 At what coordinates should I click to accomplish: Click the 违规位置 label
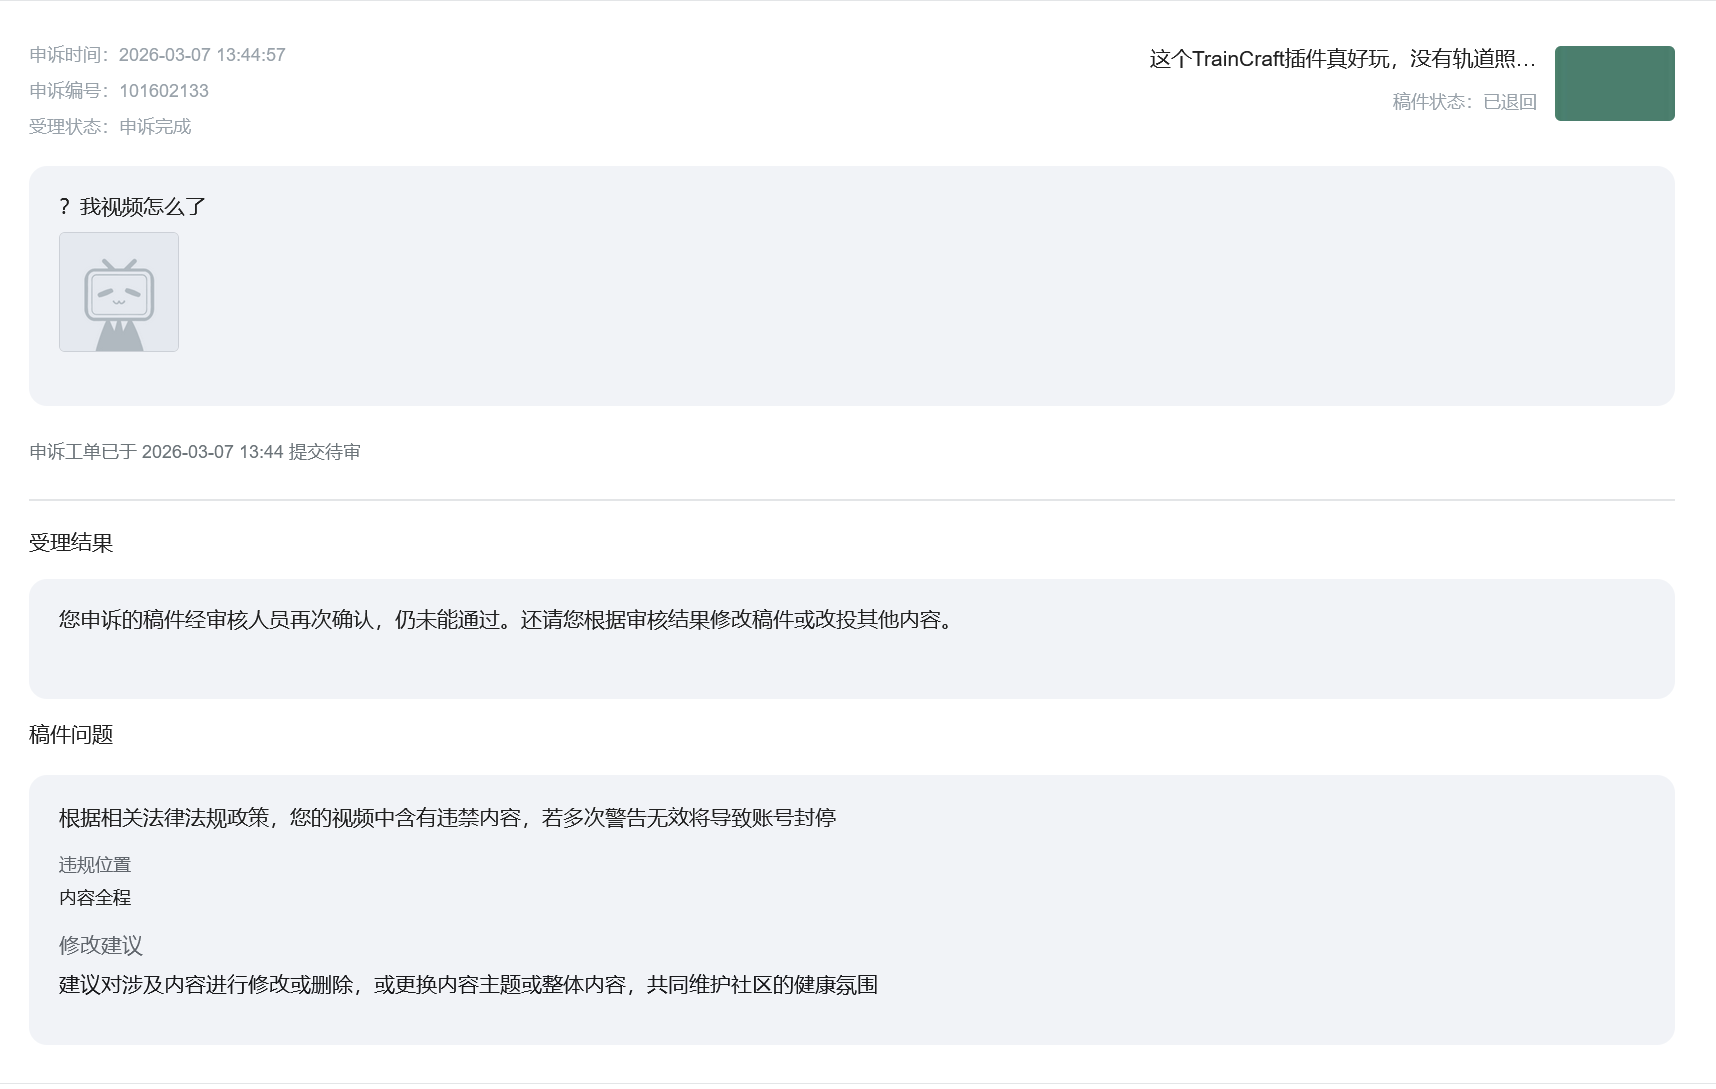tap(95, 865)
